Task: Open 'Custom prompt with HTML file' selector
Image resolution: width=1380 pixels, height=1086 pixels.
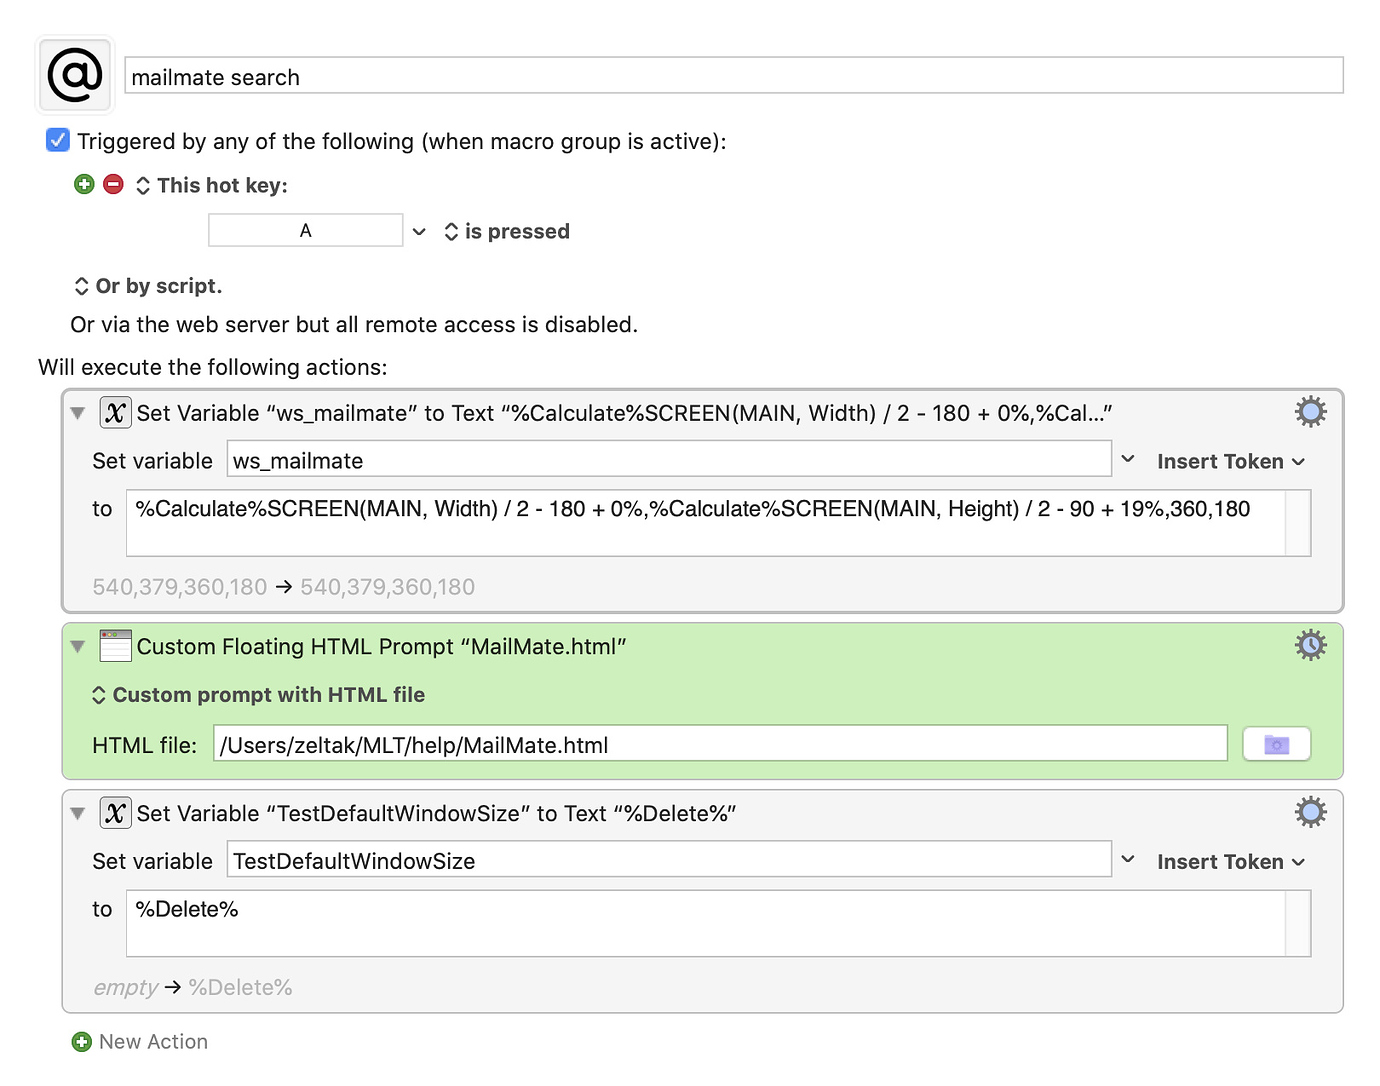Action: (x=258, y=695)
